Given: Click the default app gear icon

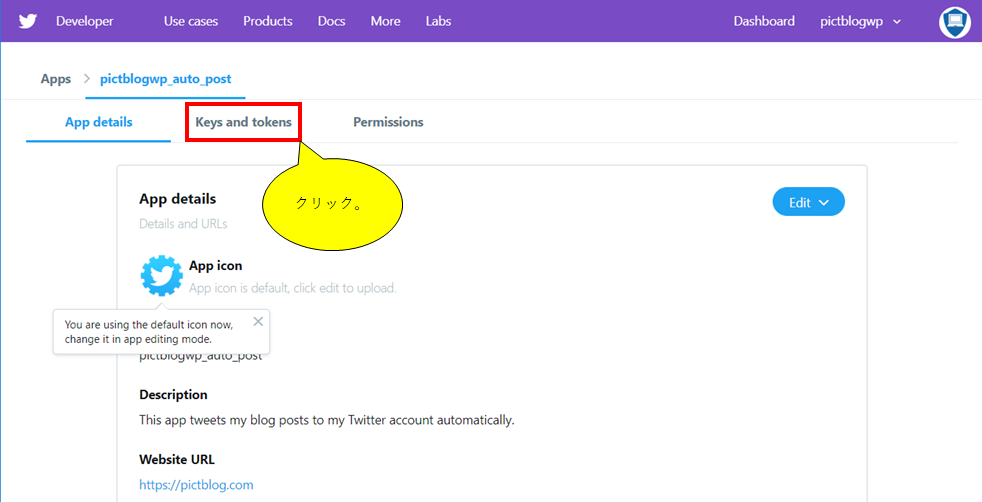Looking at the screenshot, I should click(x=162, y=275).
